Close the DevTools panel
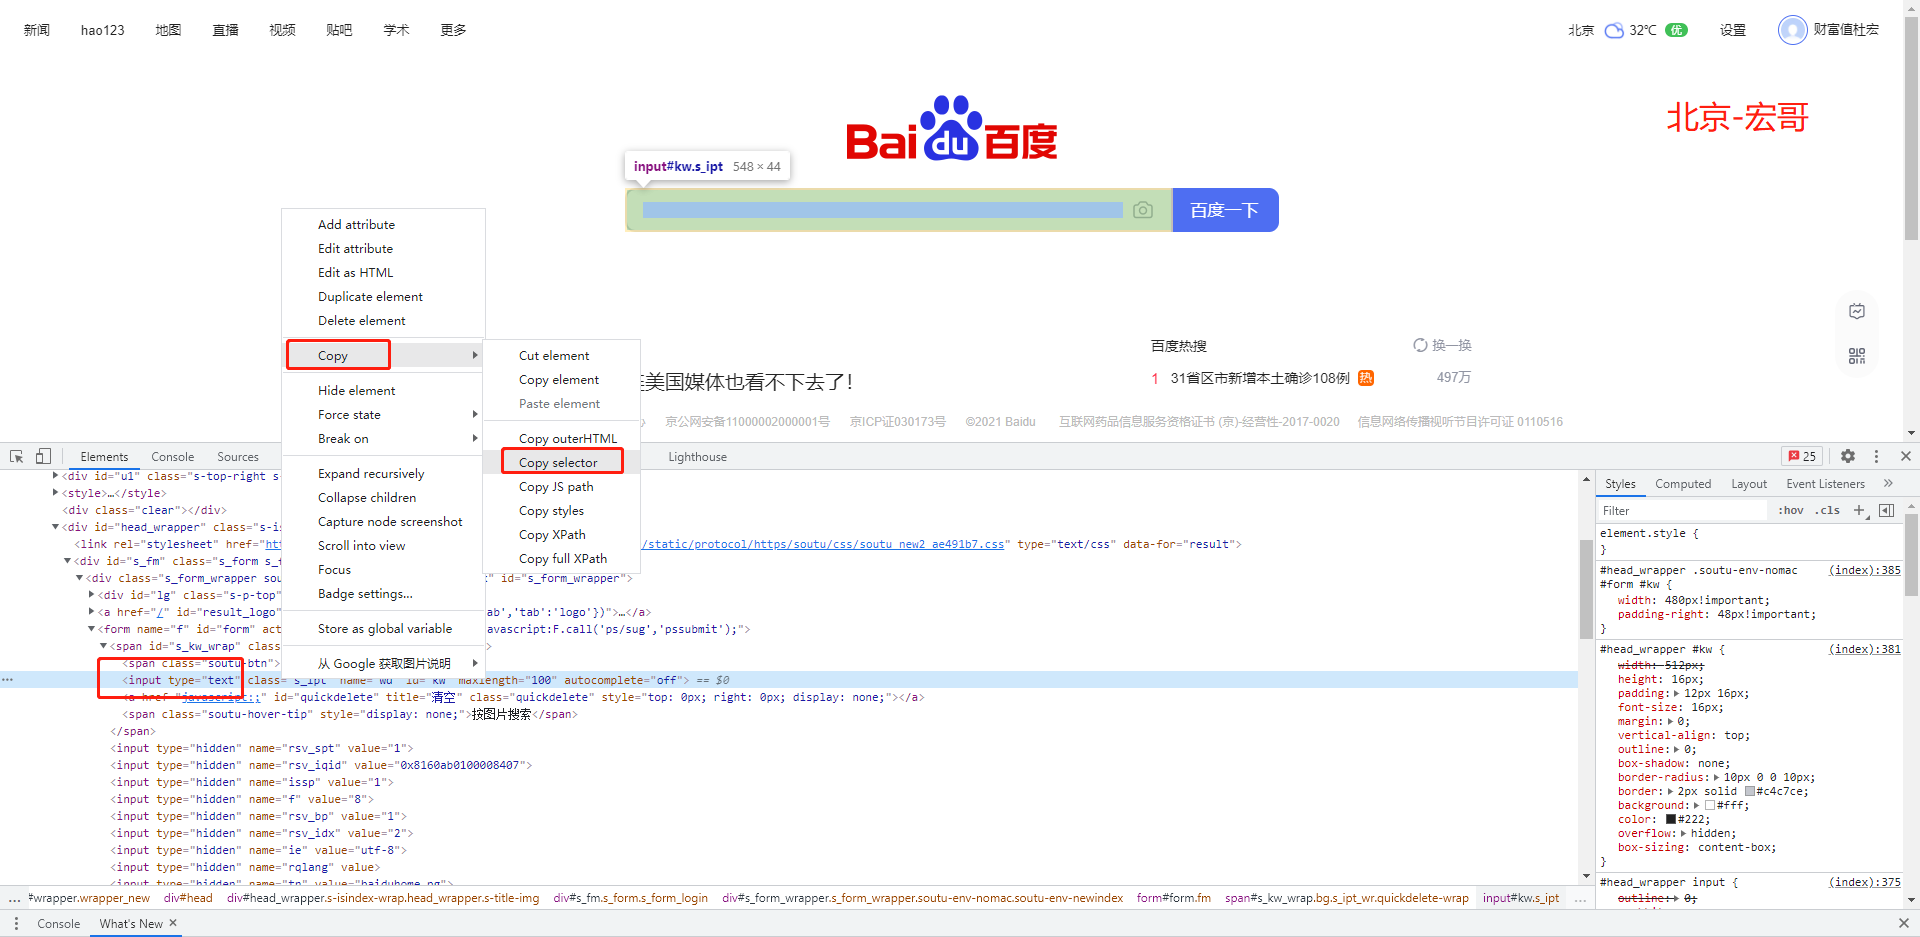1920x937 pixels. click(x=1905, y=456)
